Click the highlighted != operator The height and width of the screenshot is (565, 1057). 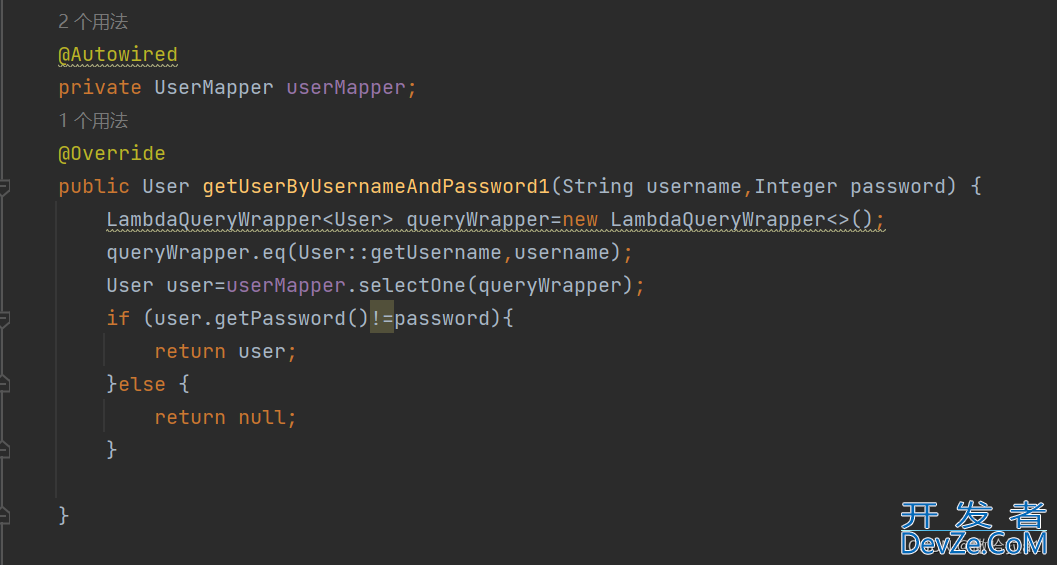click(x=382, y=318)
